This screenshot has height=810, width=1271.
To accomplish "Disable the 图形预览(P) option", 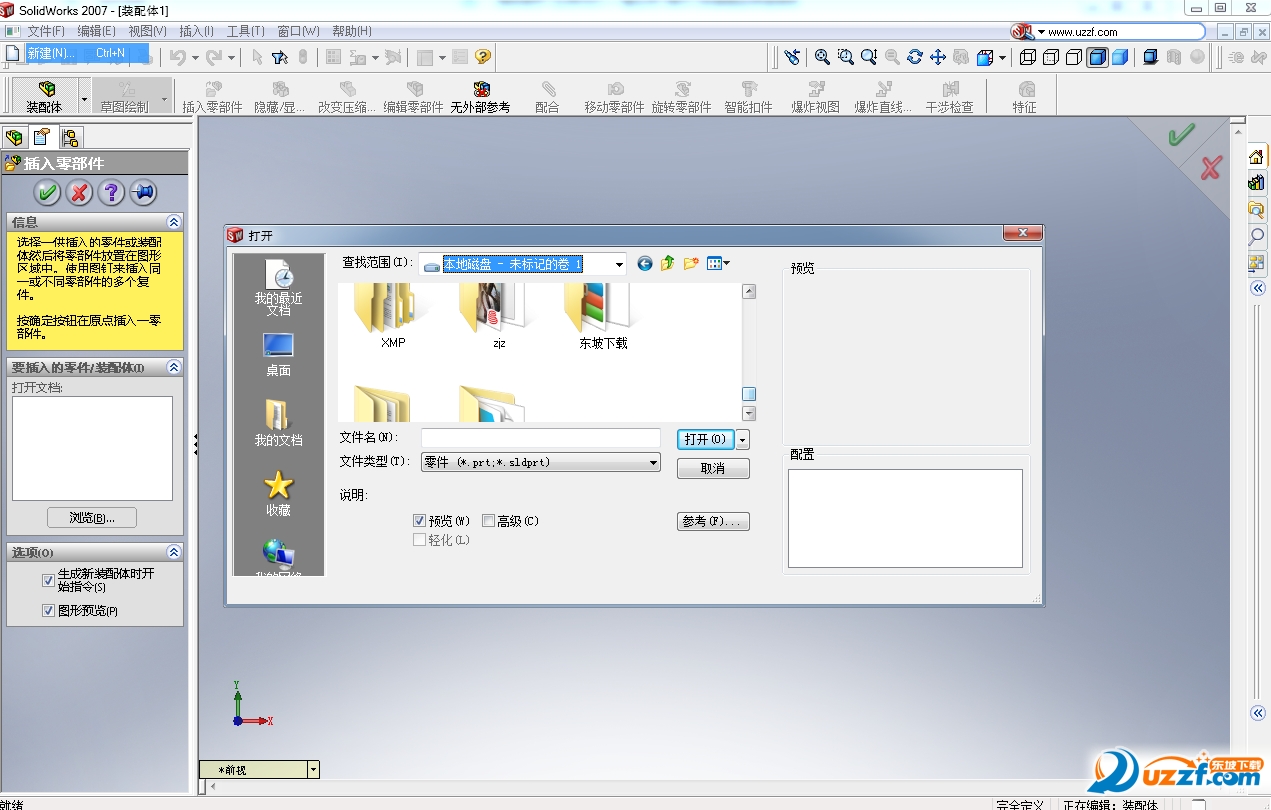I will pyautogui.click(x=48, y=610).
